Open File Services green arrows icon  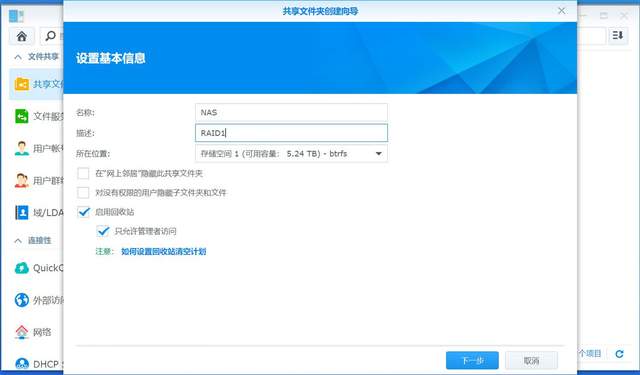point(22,116)
